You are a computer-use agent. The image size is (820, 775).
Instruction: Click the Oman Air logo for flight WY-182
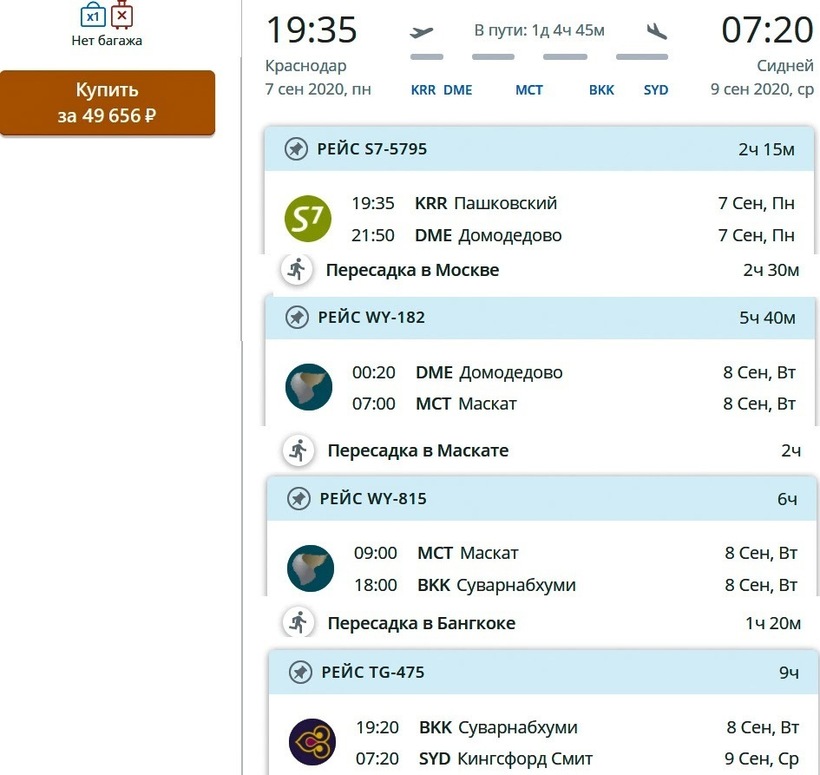pos(309,387)
